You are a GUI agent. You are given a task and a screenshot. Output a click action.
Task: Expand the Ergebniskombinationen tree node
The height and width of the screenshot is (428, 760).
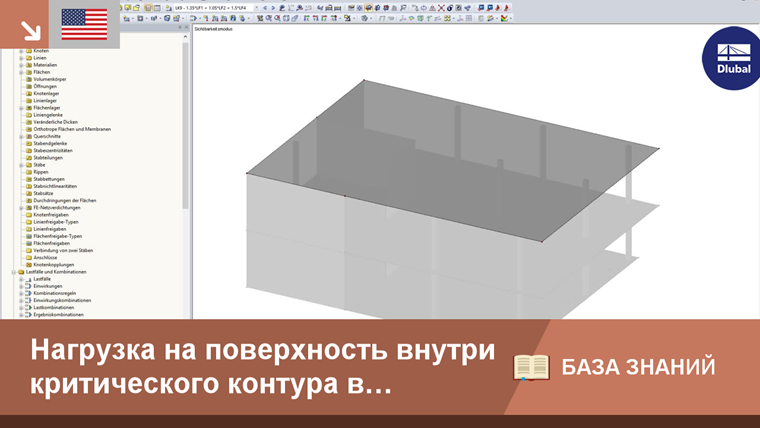coord(21,315)
